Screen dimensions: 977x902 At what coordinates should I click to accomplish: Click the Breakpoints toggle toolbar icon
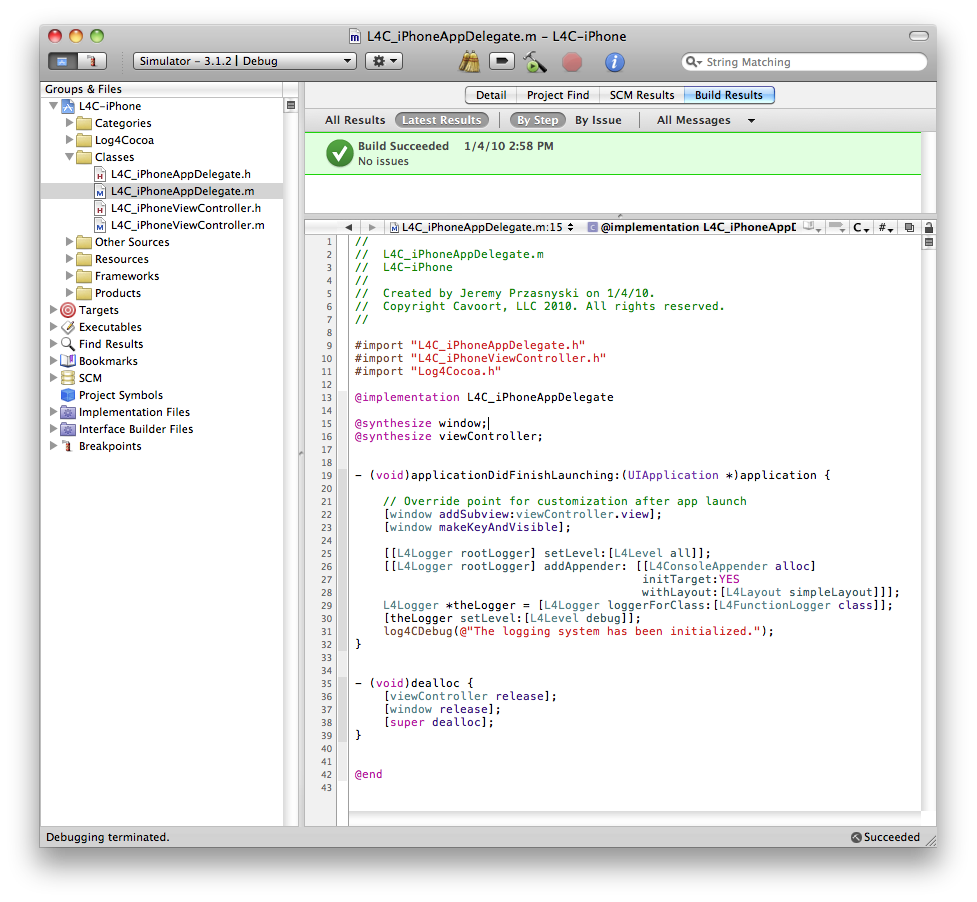(502, 61)
